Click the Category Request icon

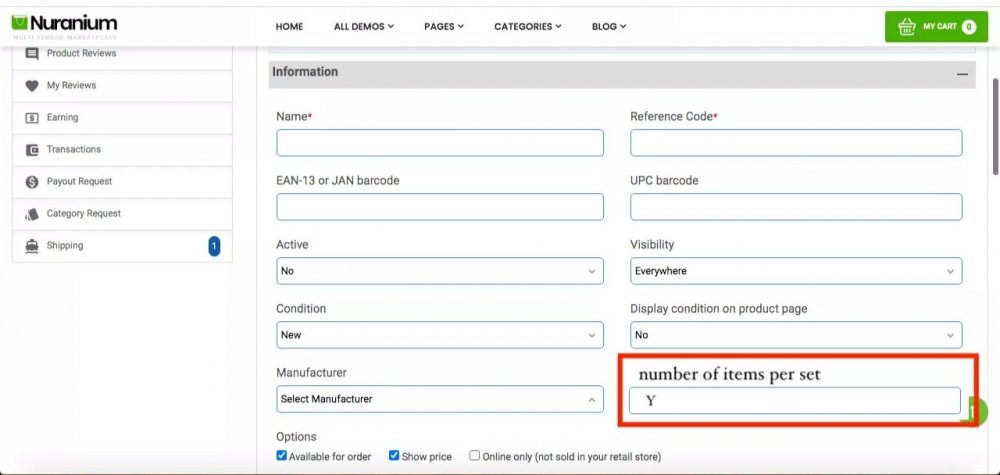click(x=32, y=214)
